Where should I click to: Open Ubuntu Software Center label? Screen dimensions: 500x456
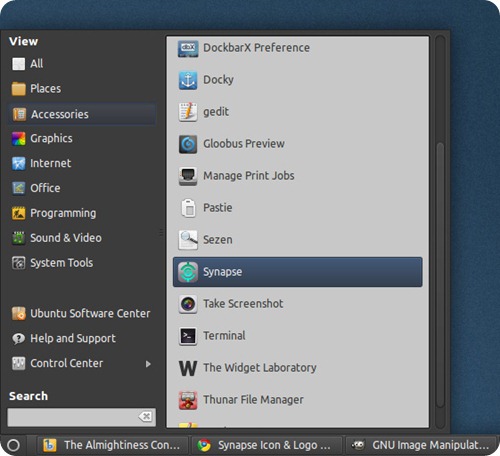click(x=90, y=314)
